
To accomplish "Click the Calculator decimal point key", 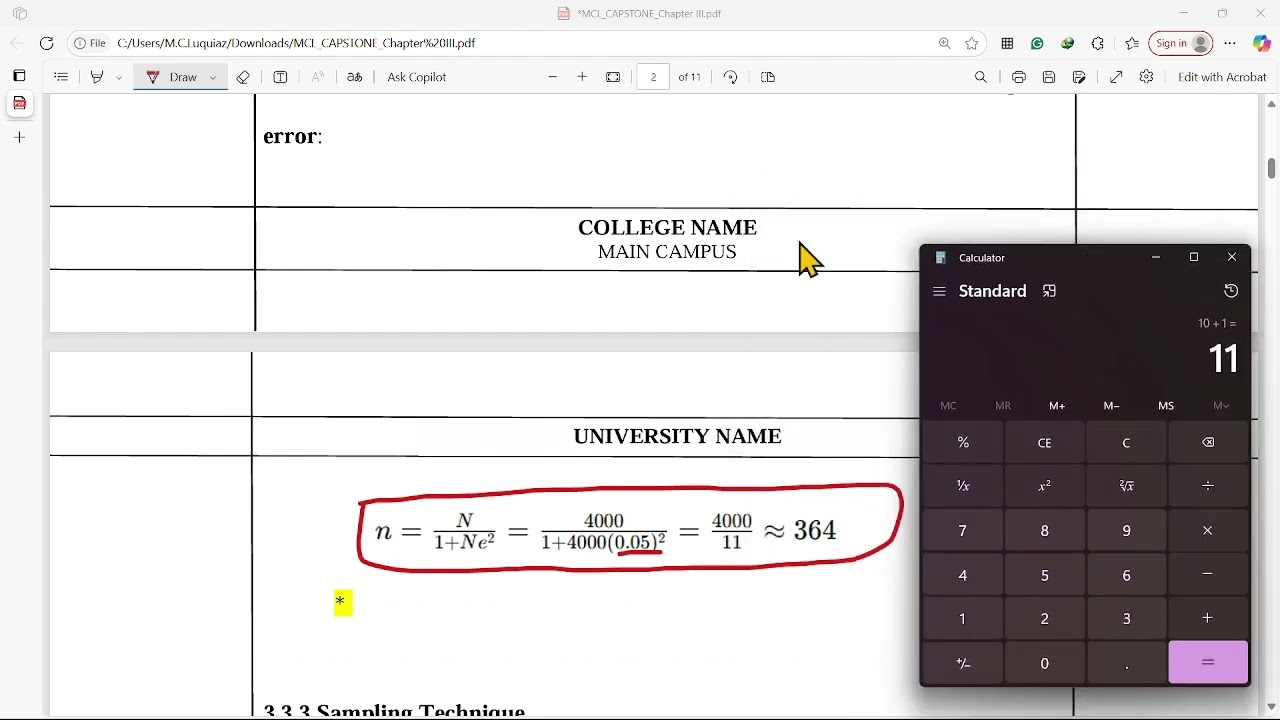I will coord(1126,663).
